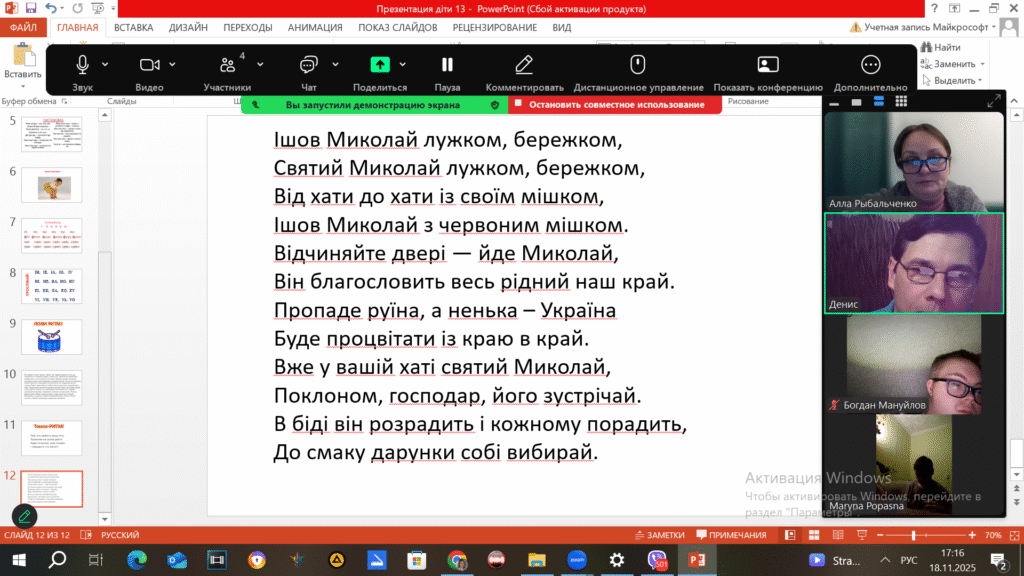This screenshot has width=1024, height=576.
Task: Toggle camera with Видео button
Action: pos(149,65)
